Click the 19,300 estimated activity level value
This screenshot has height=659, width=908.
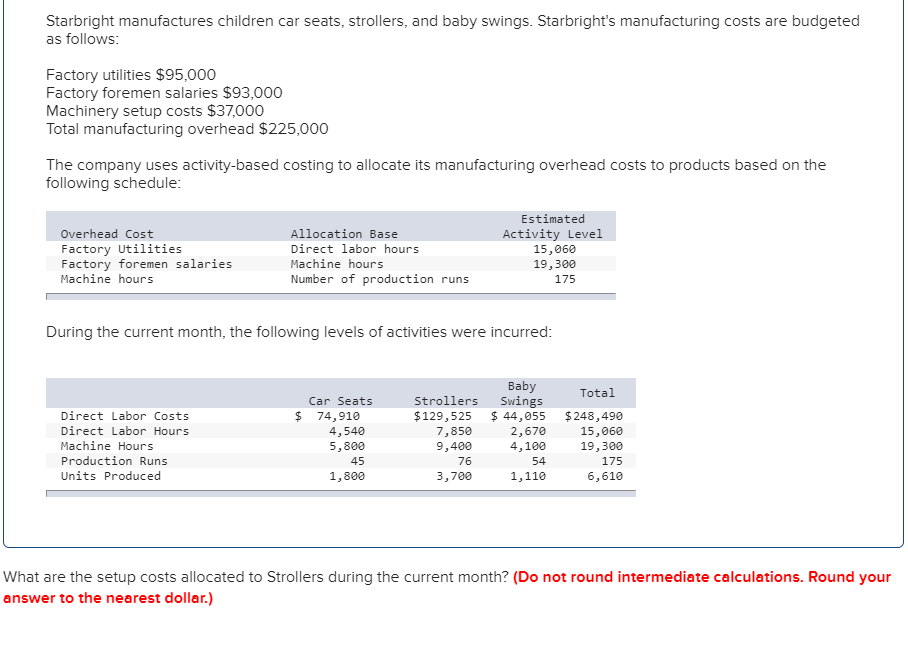(555, 264)
